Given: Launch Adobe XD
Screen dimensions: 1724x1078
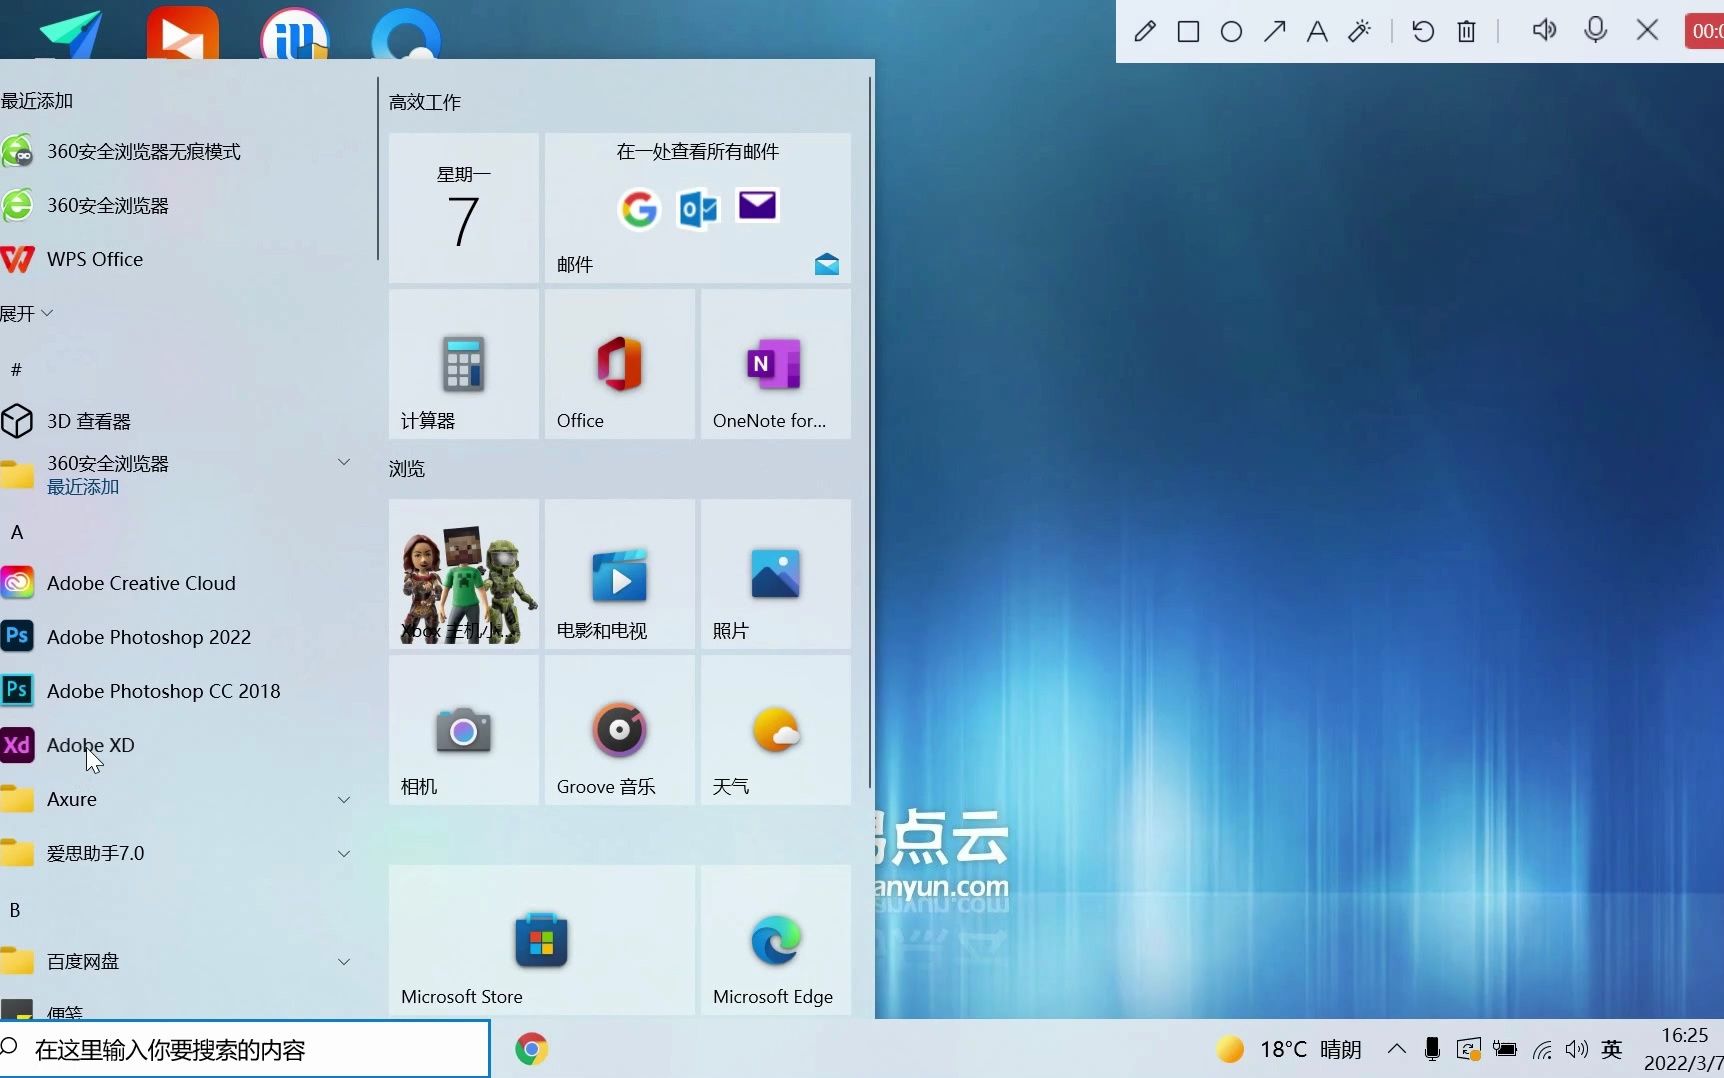Looking at the screenshot, I should (x=187, y=745).
